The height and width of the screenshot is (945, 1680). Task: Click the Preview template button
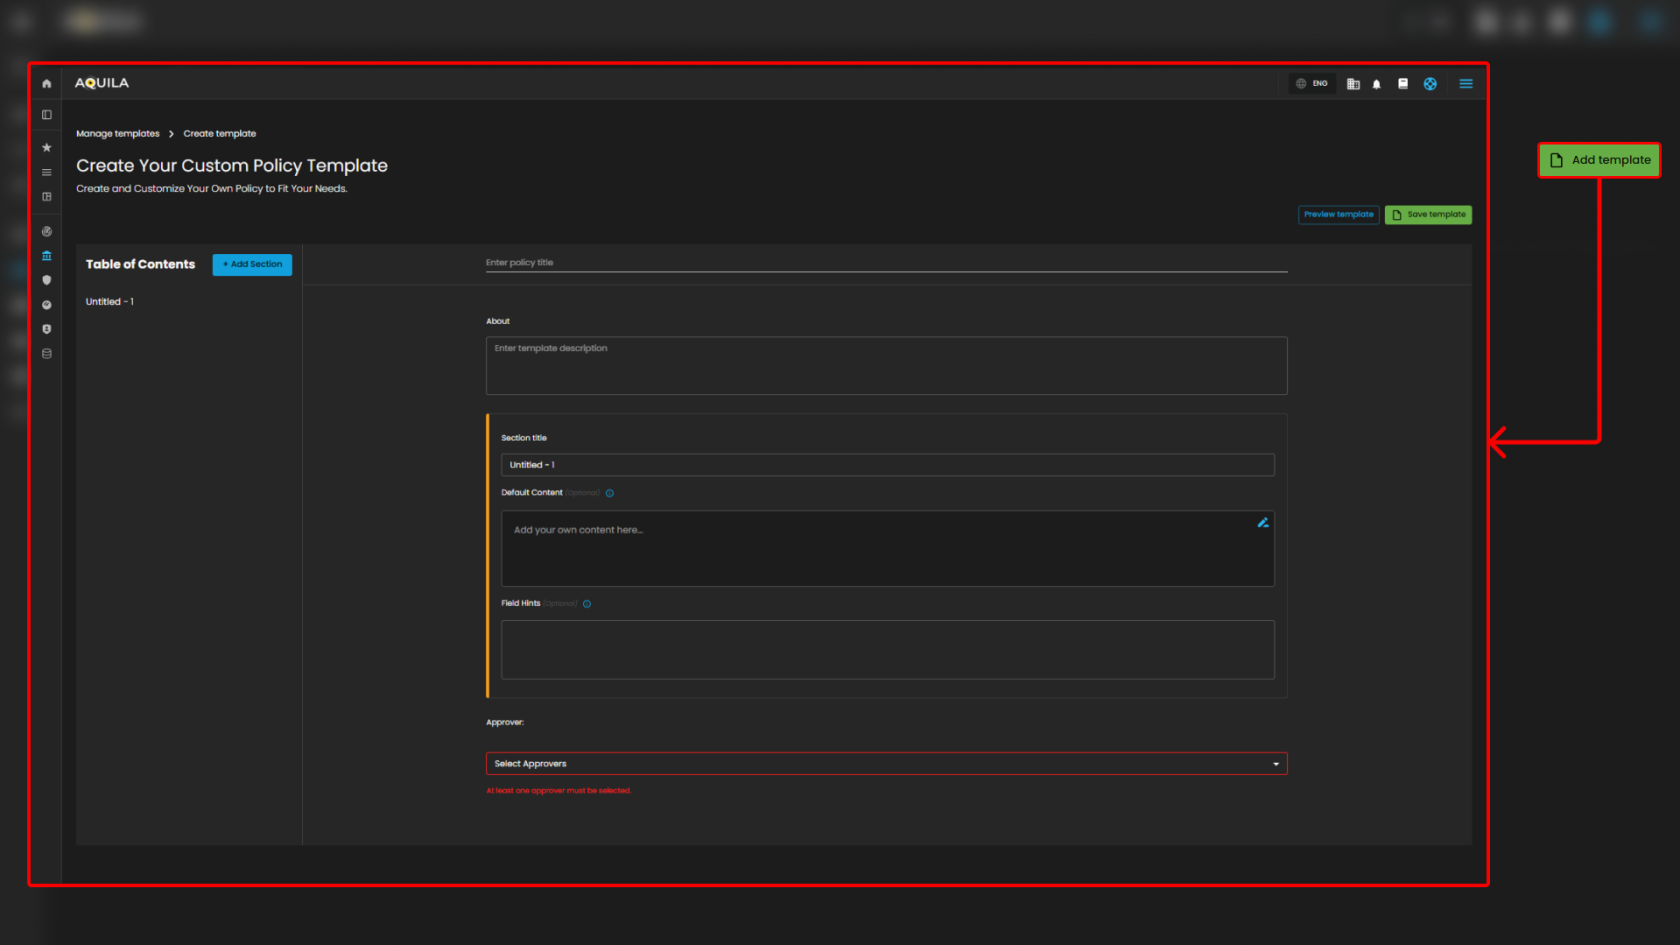[1338, 215]
